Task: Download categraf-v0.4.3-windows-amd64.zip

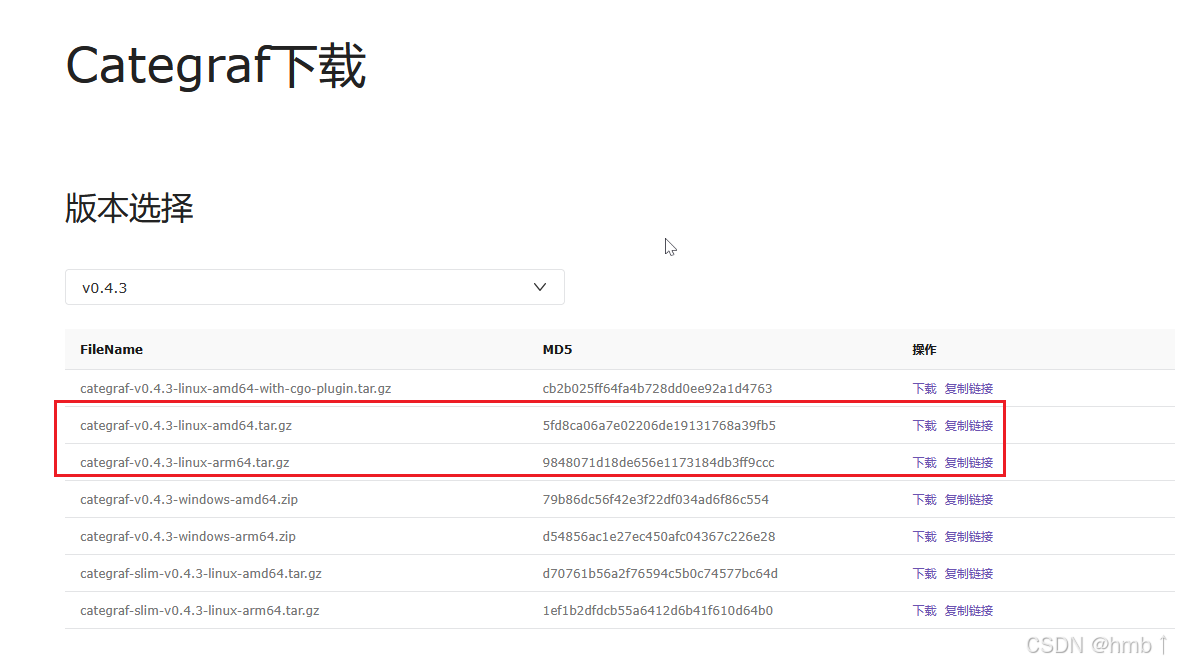Action: pyautogui.click(x=924, y=499)
